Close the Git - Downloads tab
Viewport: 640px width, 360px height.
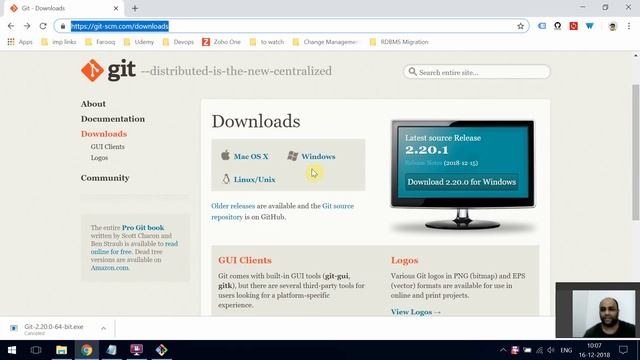click(x=116, y=8)
